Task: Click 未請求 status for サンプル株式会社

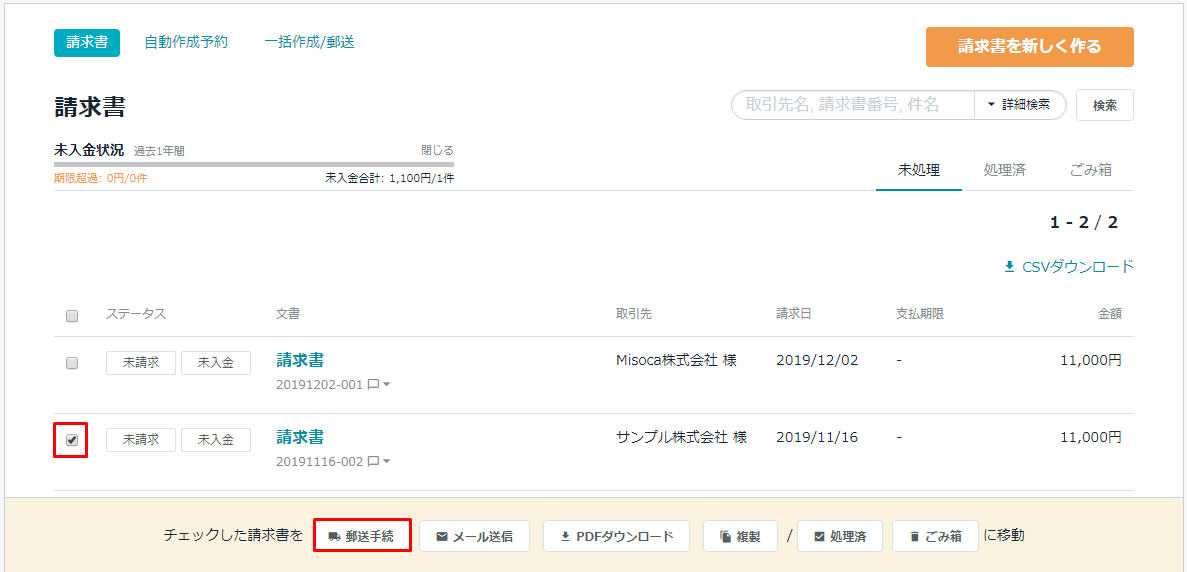Action: tap(141, 440)
